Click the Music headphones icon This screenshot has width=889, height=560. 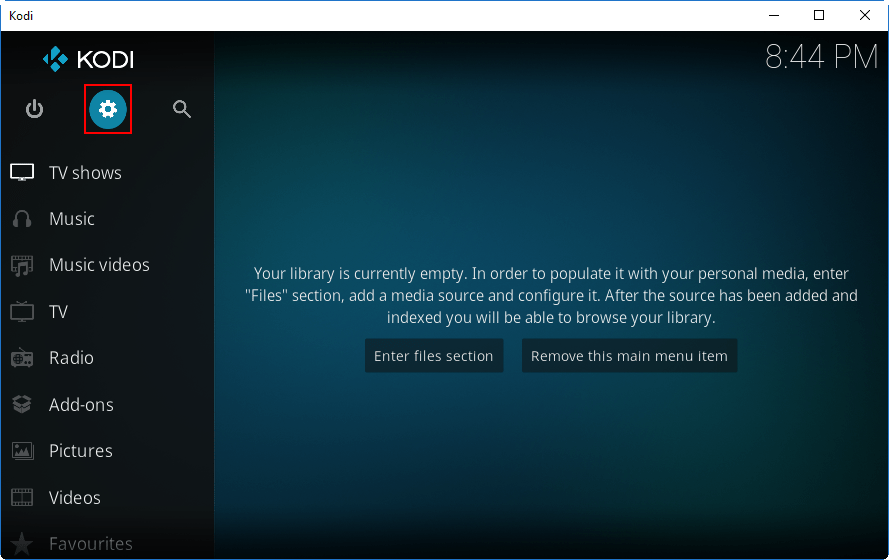[22, 219]
